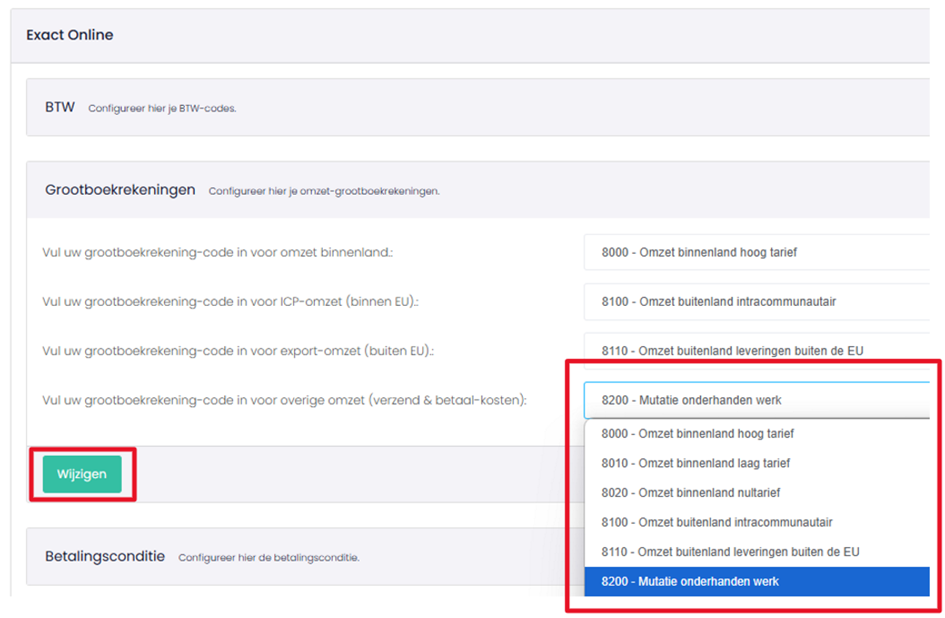Image resolution: width=945 pixels, height=618 pixels.
Task: Click the Exact Online panel title
Action: click(70, 35)
